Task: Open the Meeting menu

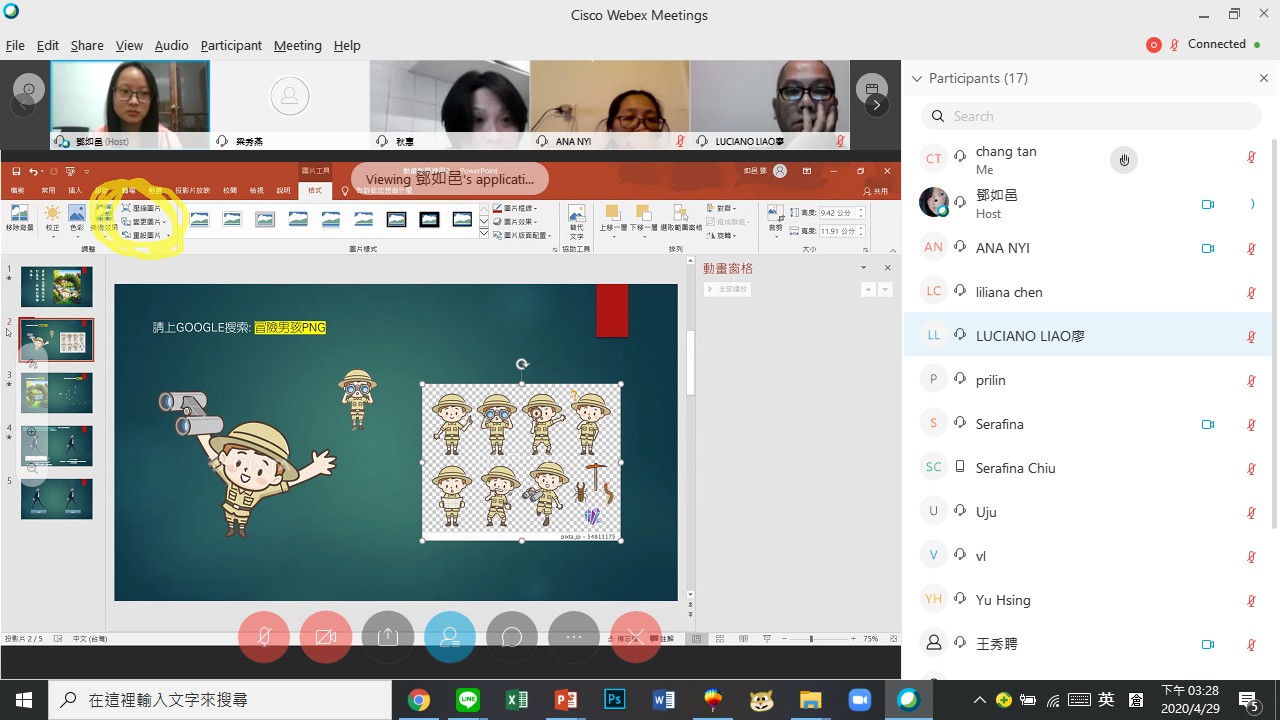Action: pyautogui.click(x=297, y=45)
